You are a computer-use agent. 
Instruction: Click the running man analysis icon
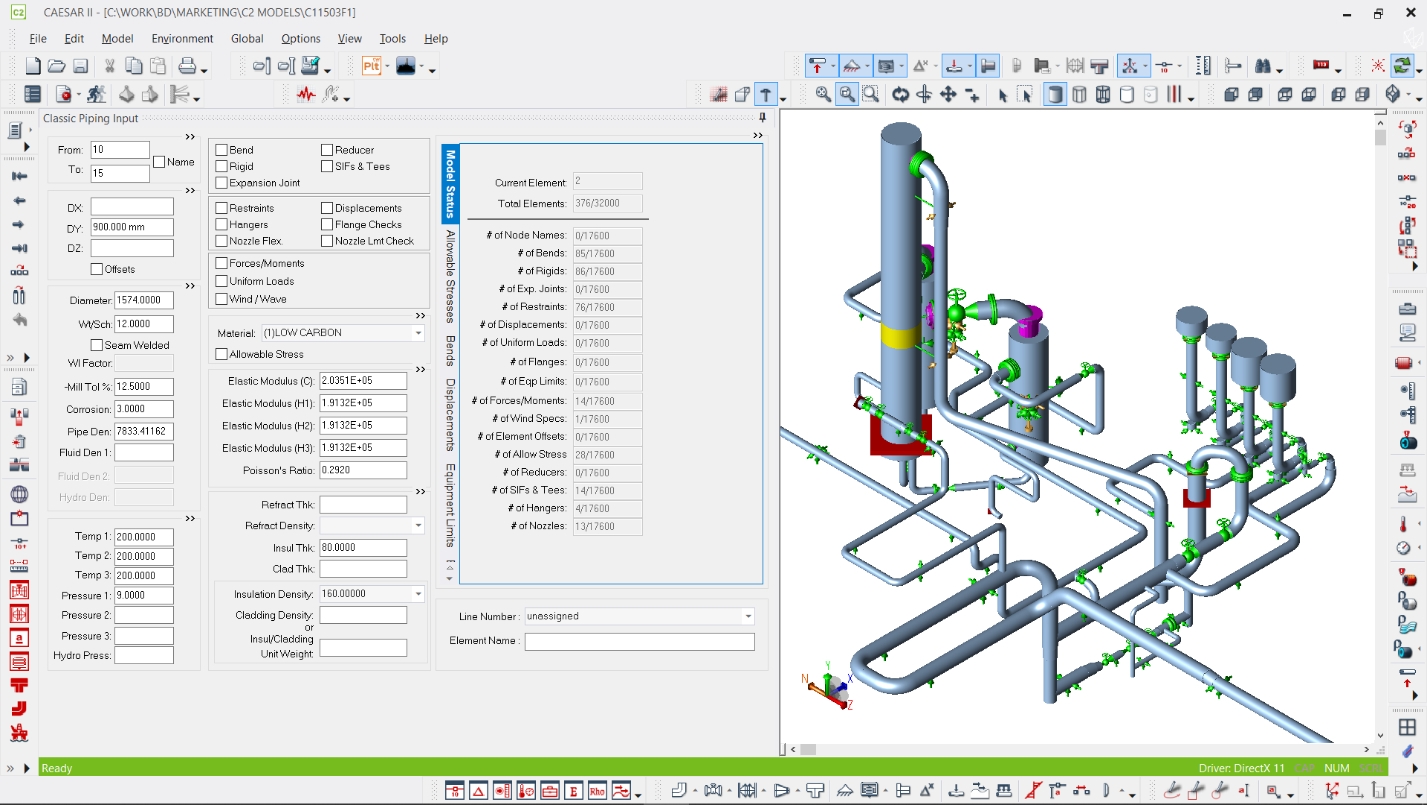click(97, 95)
